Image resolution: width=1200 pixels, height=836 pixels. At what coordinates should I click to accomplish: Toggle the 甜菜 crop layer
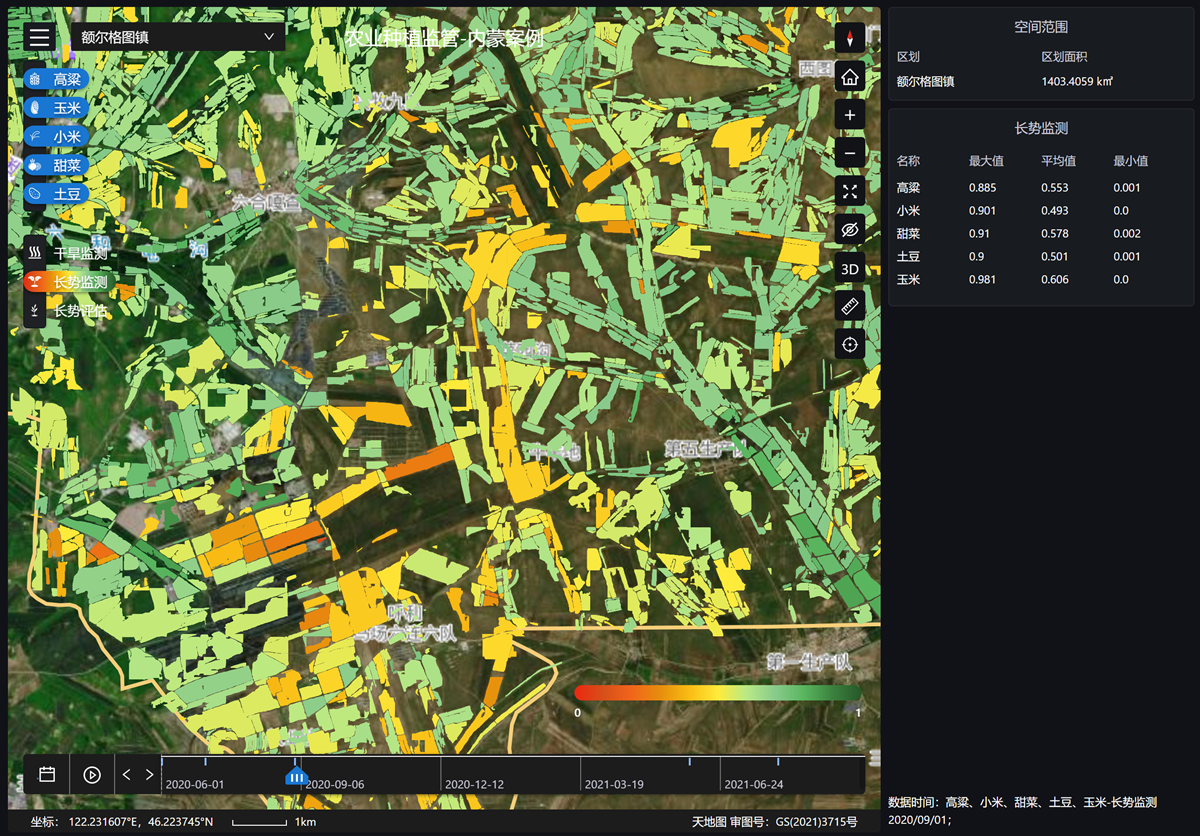(56, 165)
